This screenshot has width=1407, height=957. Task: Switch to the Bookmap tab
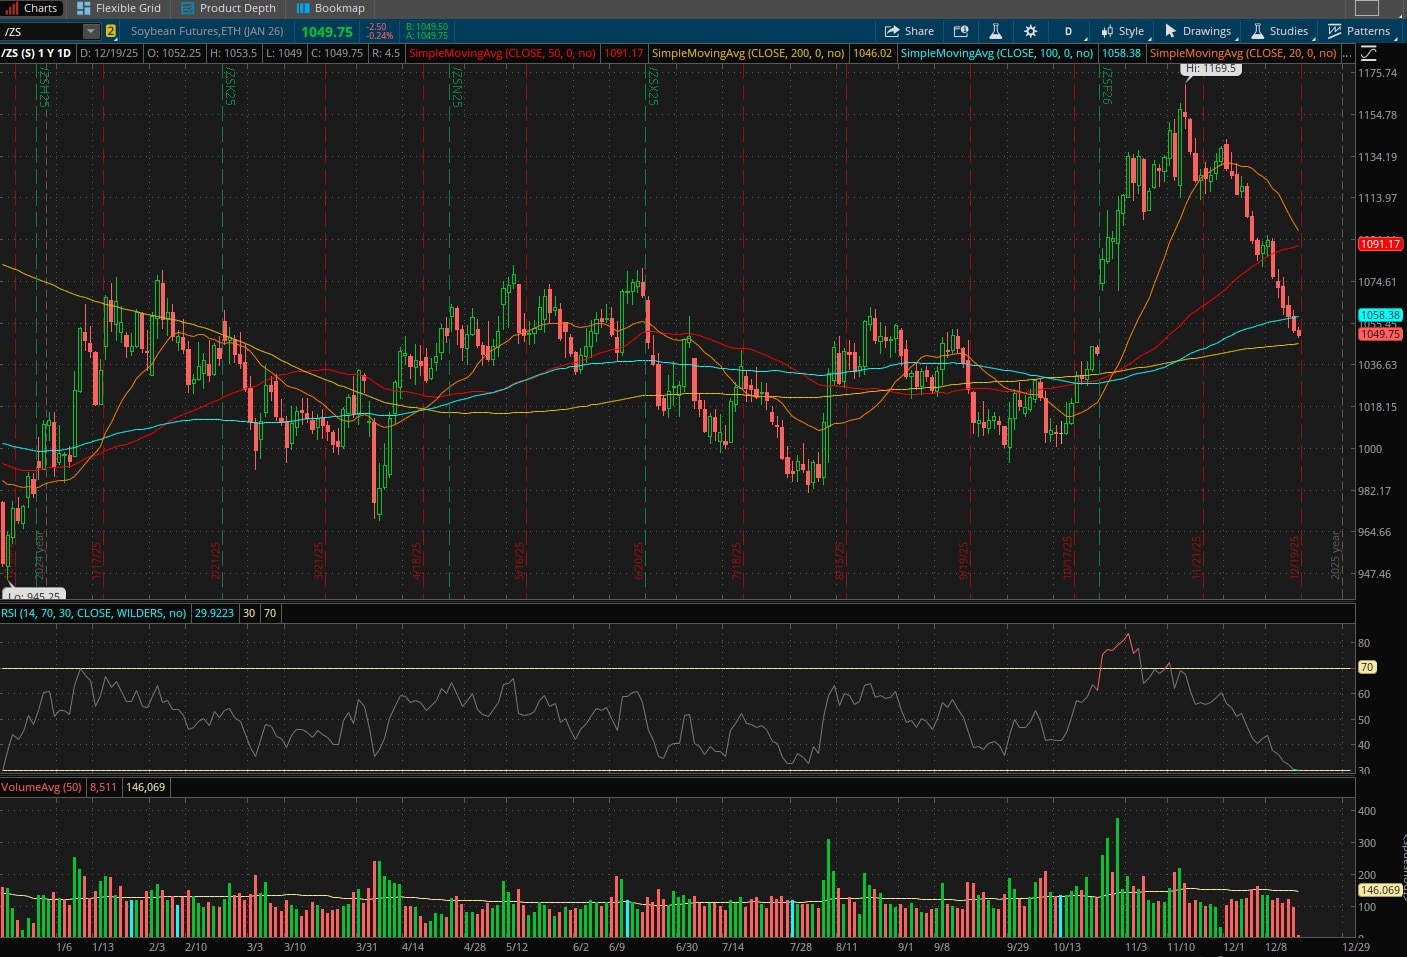click(x=331, y=8)
